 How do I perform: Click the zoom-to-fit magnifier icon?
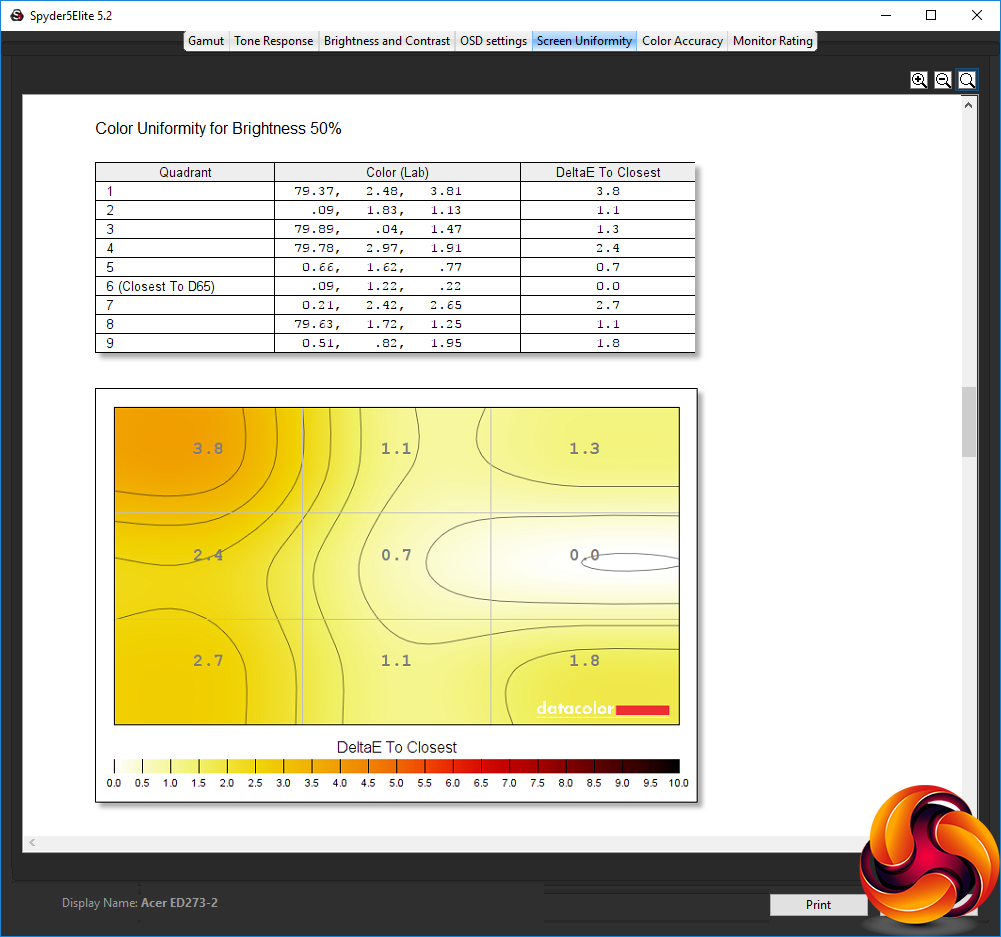point(967,80)
